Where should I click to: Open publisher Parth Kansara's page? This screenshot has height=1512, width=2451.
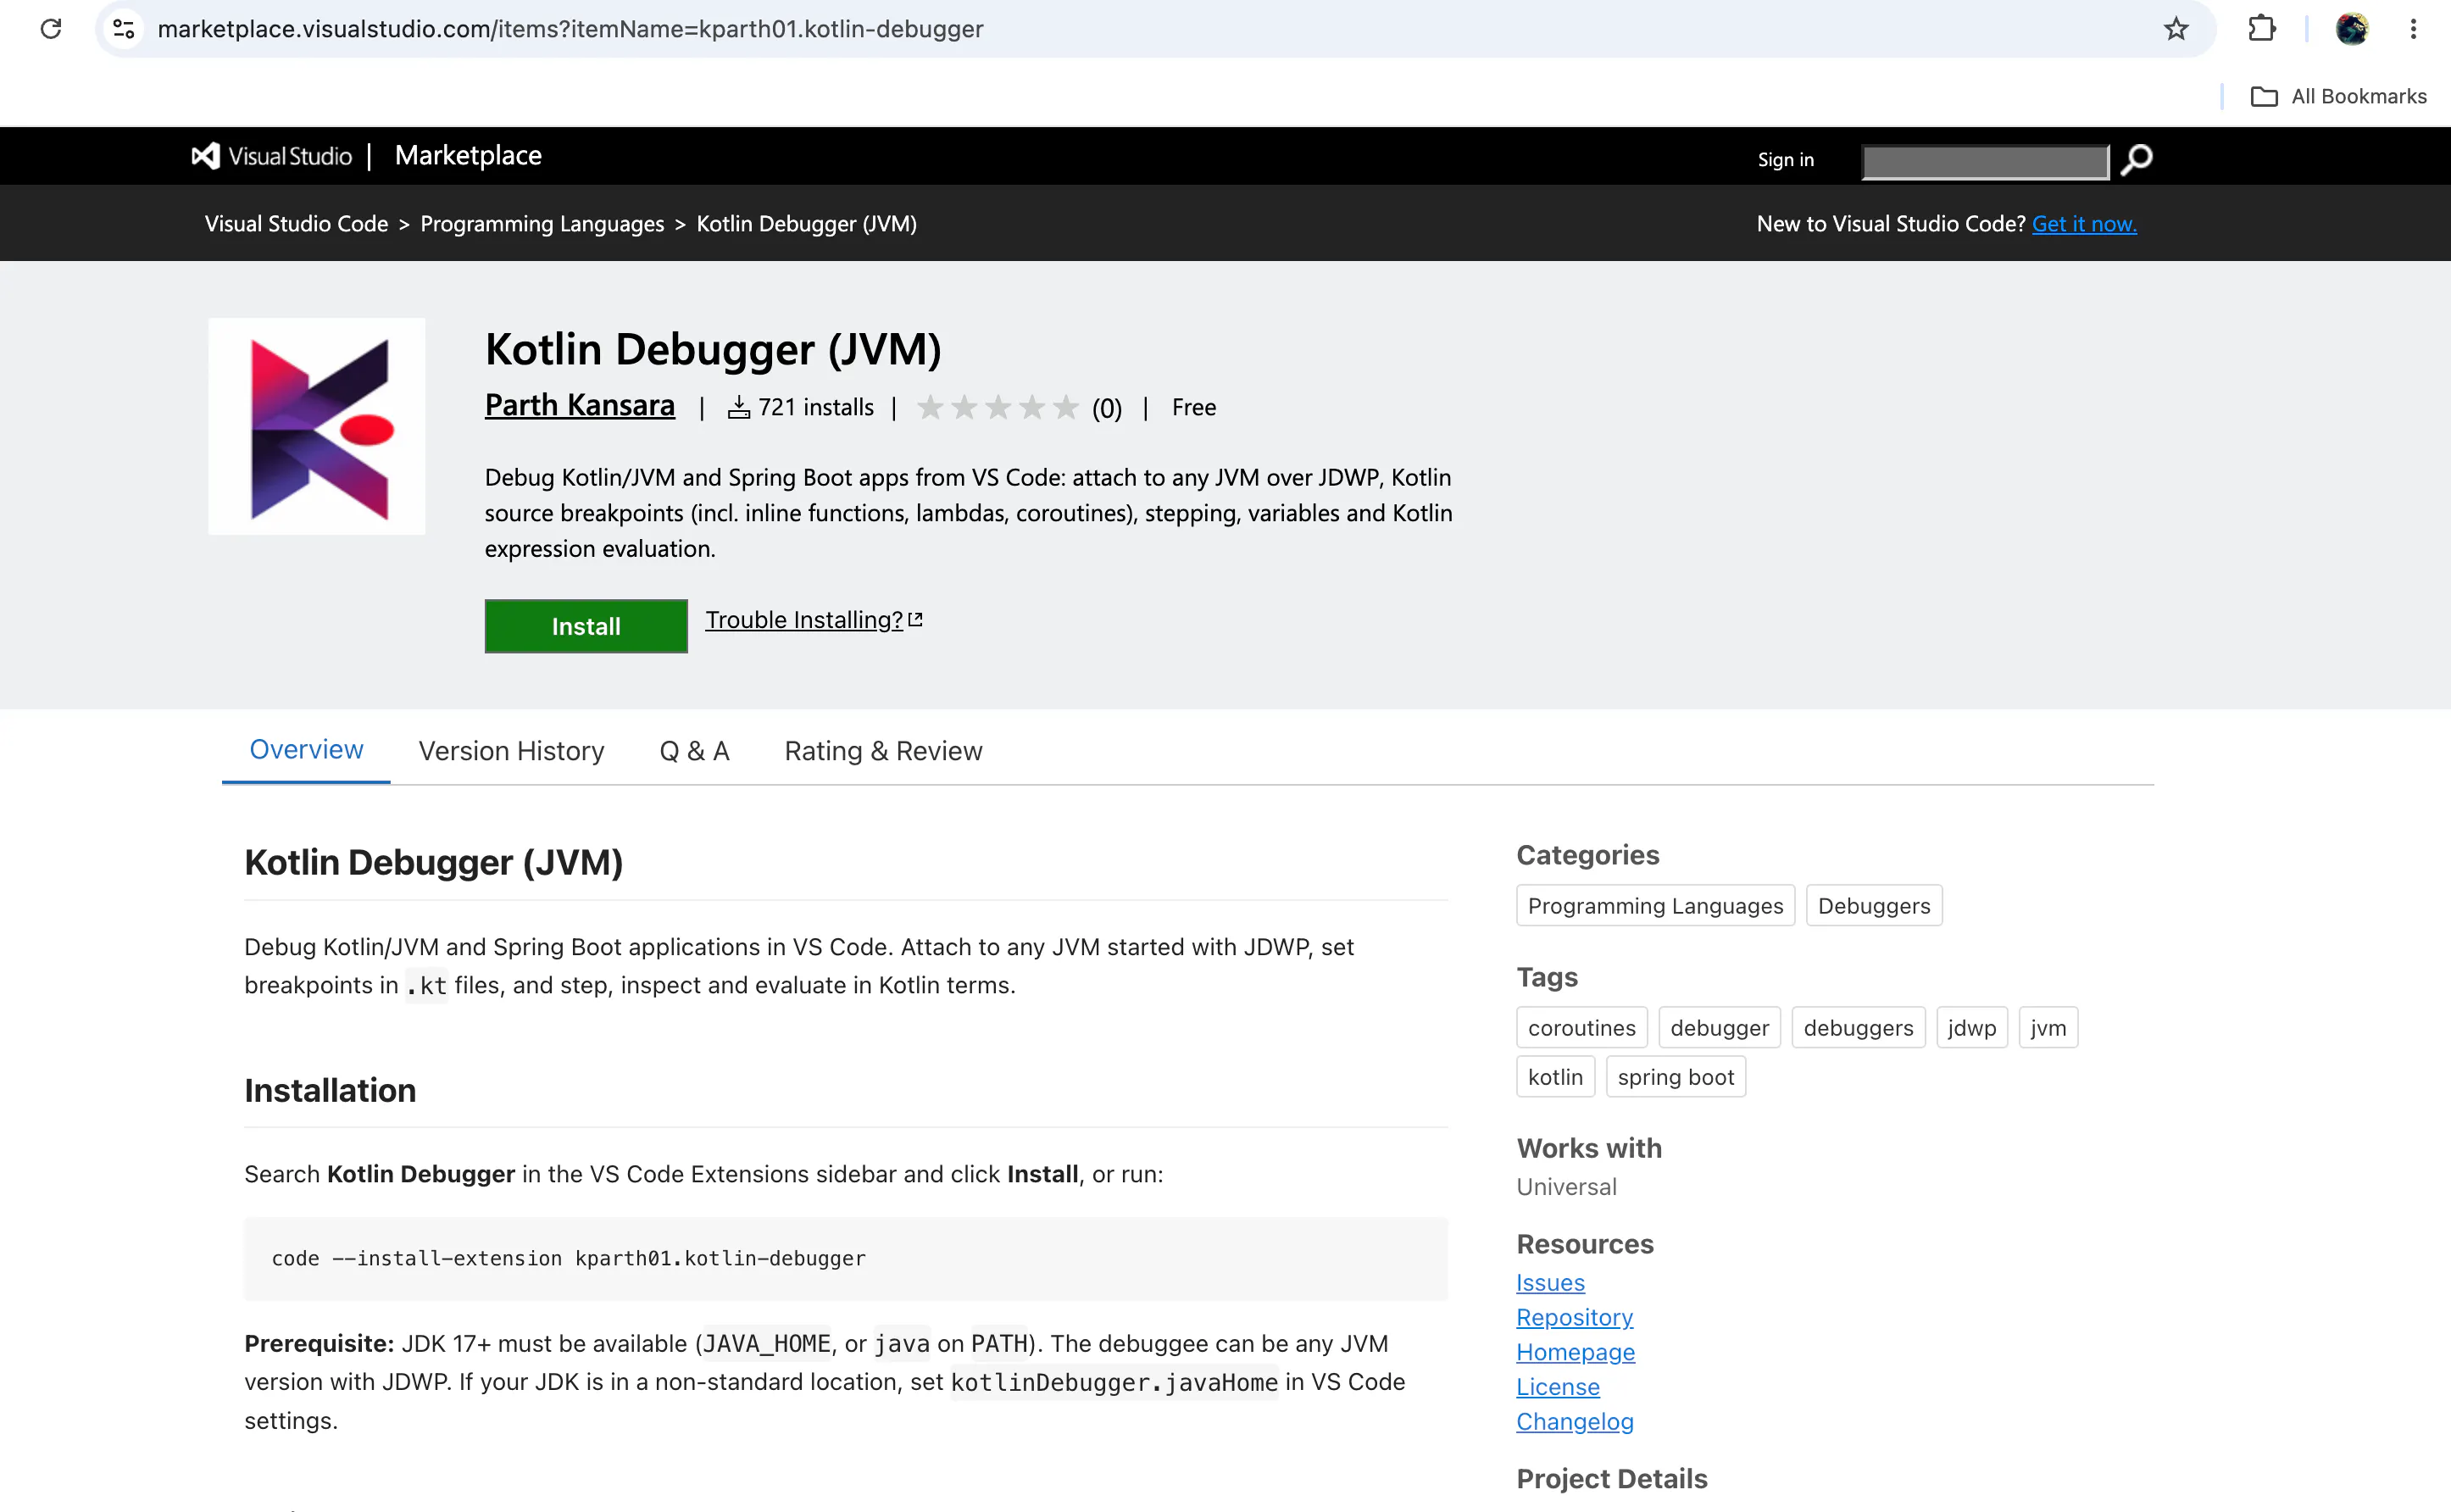[x=580, y=405]
